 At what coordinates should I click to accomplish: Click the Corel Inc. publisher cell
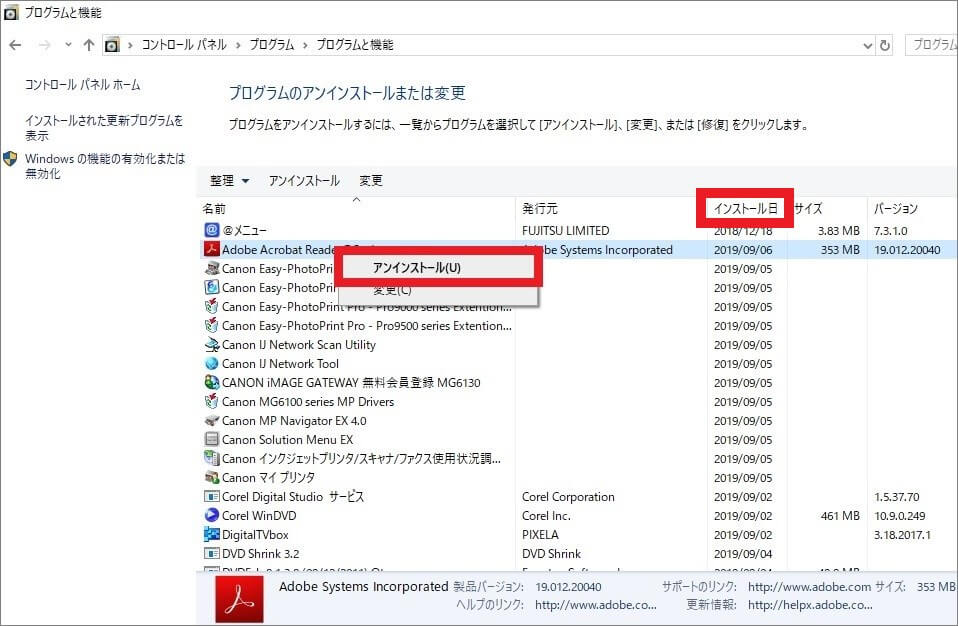click(x=546, y=515)
